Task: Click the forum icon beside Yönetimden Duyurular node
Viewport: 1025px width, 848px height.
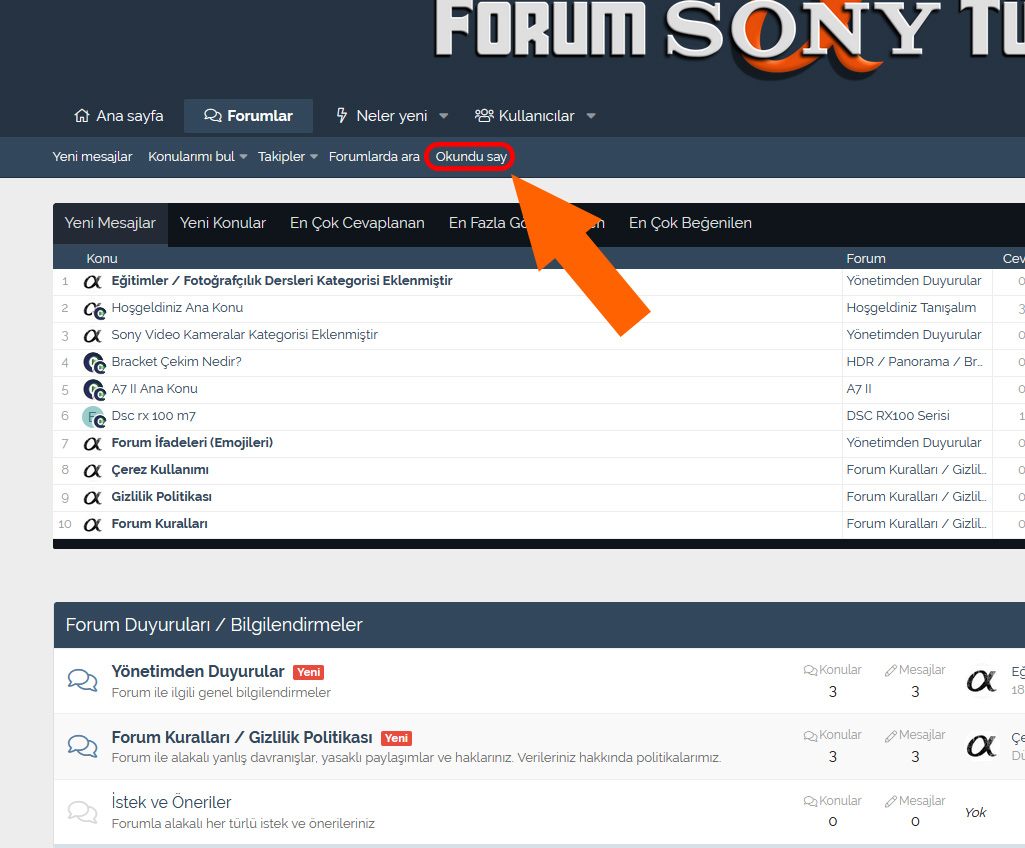Action: pyautogui.click(x=82, y=681)
